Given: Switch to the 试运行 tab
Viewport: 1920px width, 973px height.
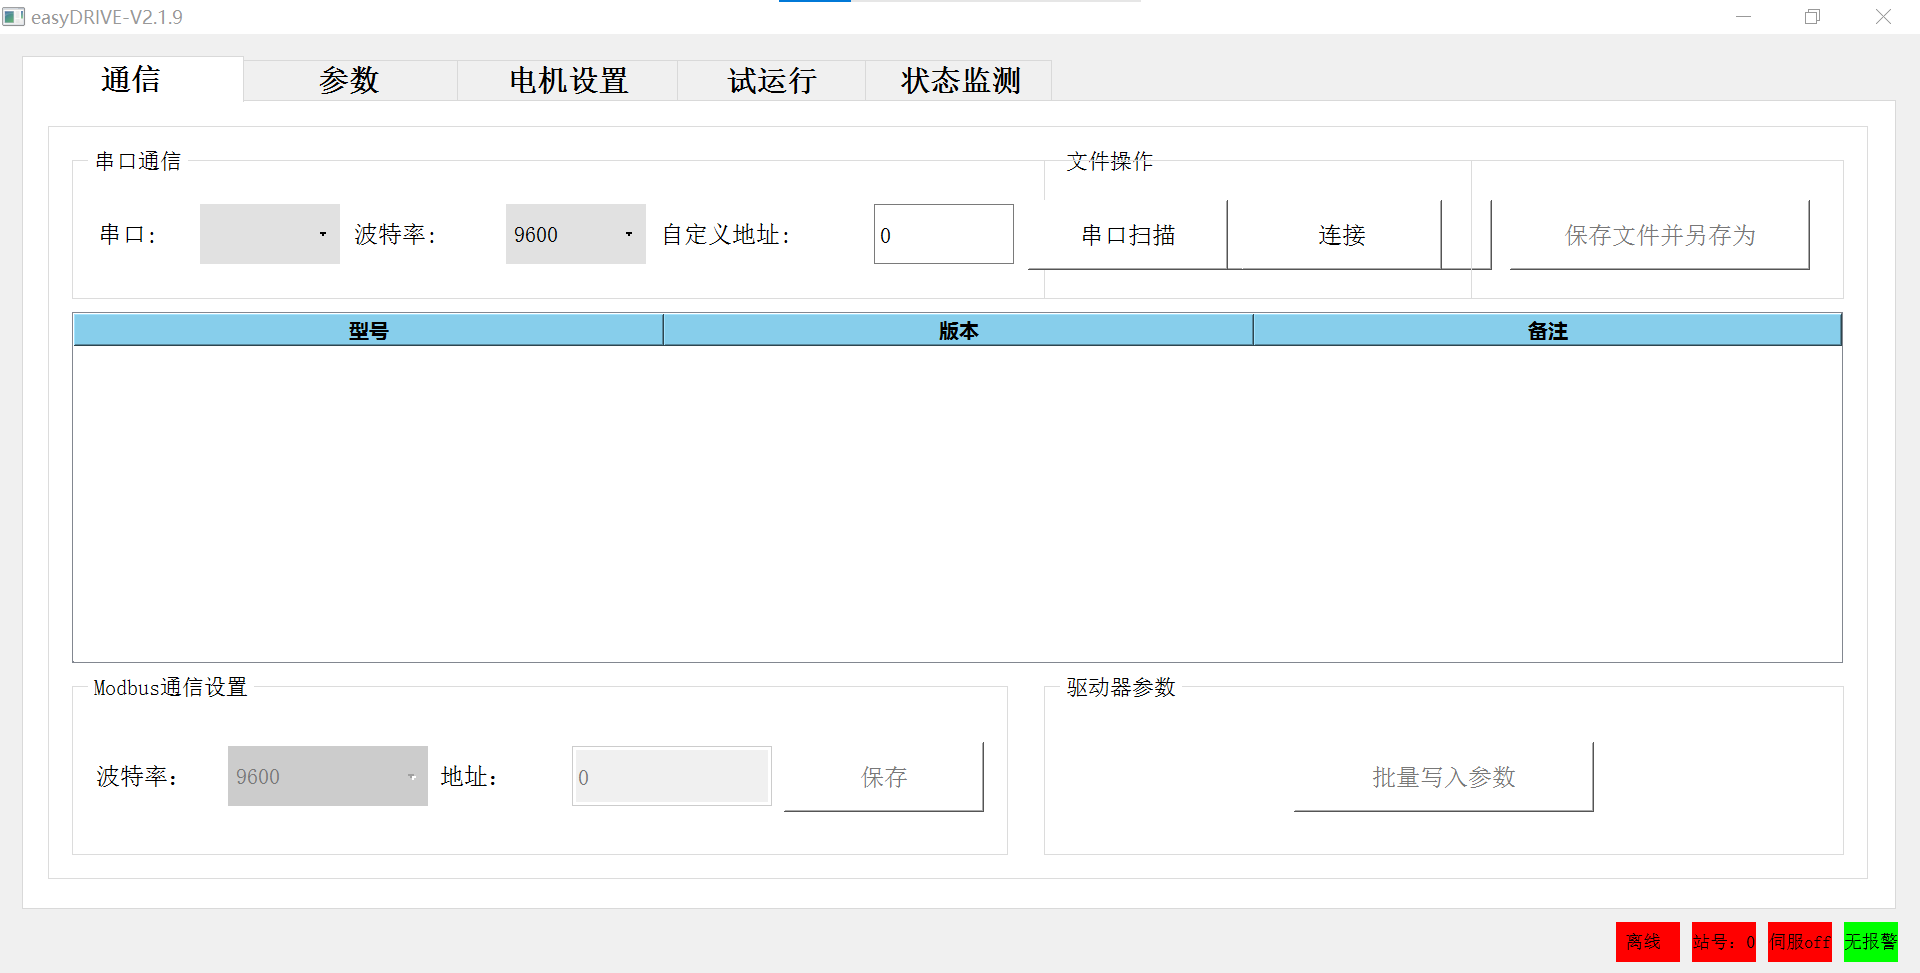Looking at the screenshot, I should [771, 80].
